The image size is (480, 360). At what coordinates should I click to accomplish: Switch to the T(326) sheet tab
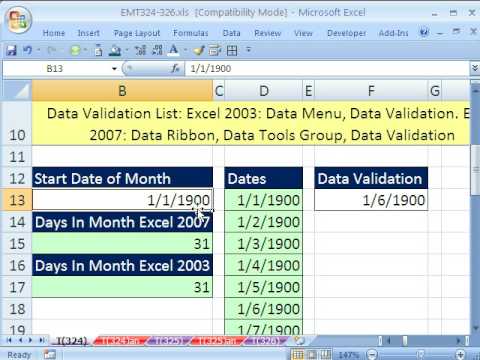tap(265, 341)
